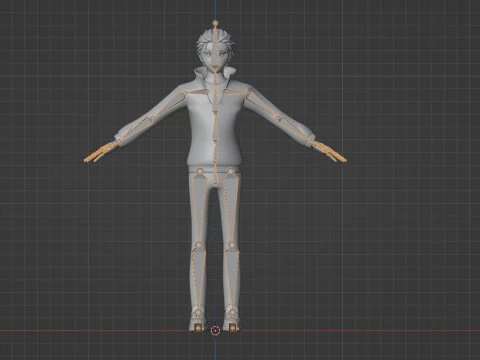This screenshot has height=360, width=480.
Task: Select the lower spine bone above the waist
Action: pyautogui.click(x=215, y=154)
